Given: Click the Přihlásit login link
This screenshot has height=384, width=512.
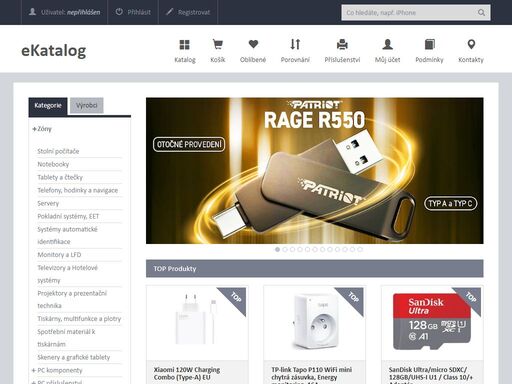Looking at the screenshot, I should [133, 12].
